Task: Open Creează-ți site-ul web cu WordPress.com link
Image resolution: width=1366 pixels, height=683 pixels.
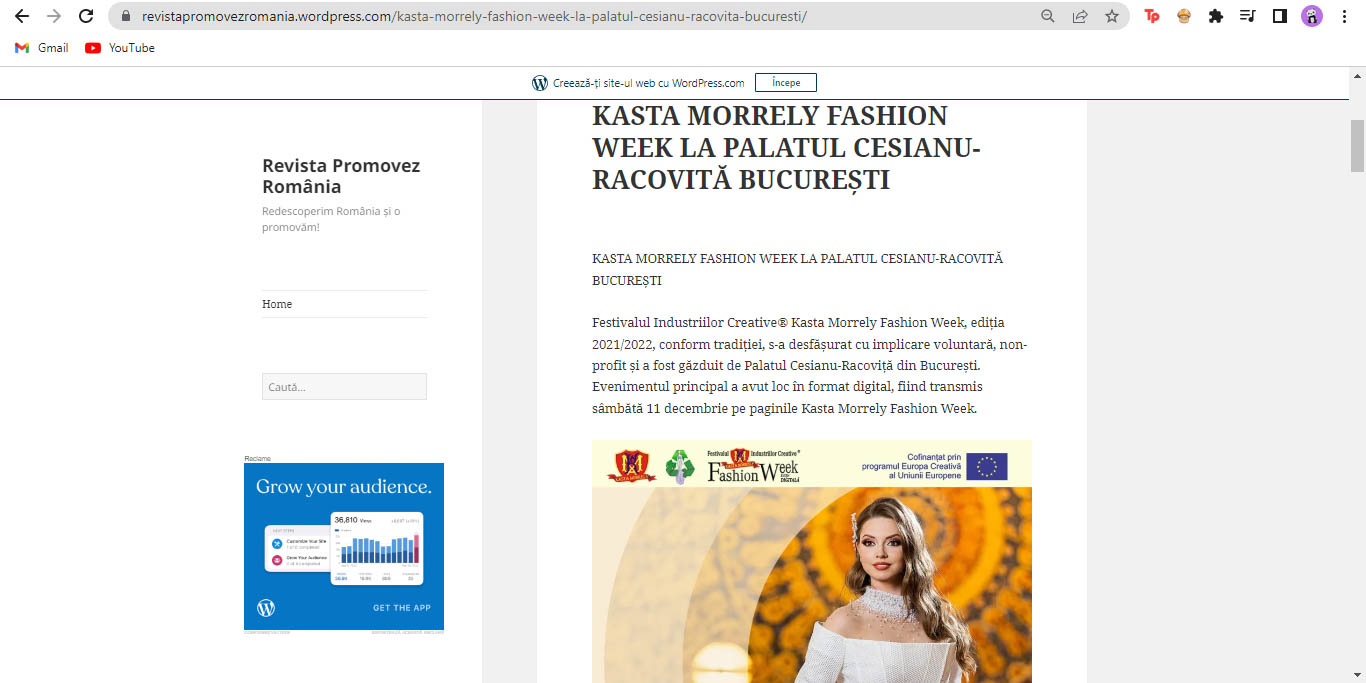Action: click(x=649, y=83)
